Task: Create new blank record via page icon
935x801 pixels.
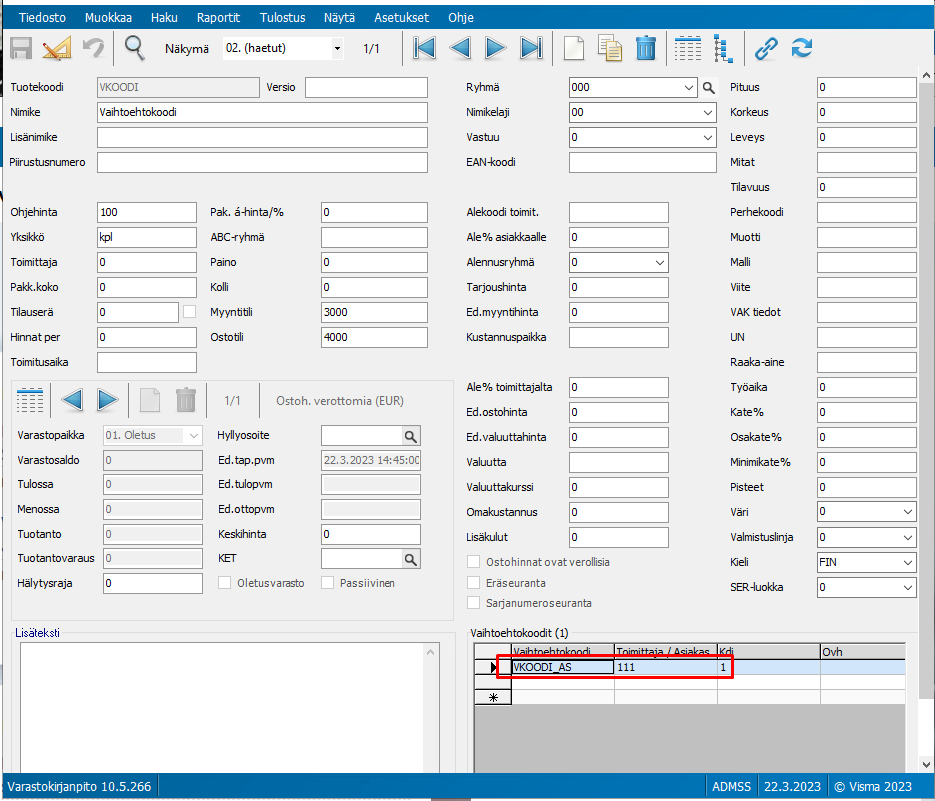Action: (x=573, y=48)
